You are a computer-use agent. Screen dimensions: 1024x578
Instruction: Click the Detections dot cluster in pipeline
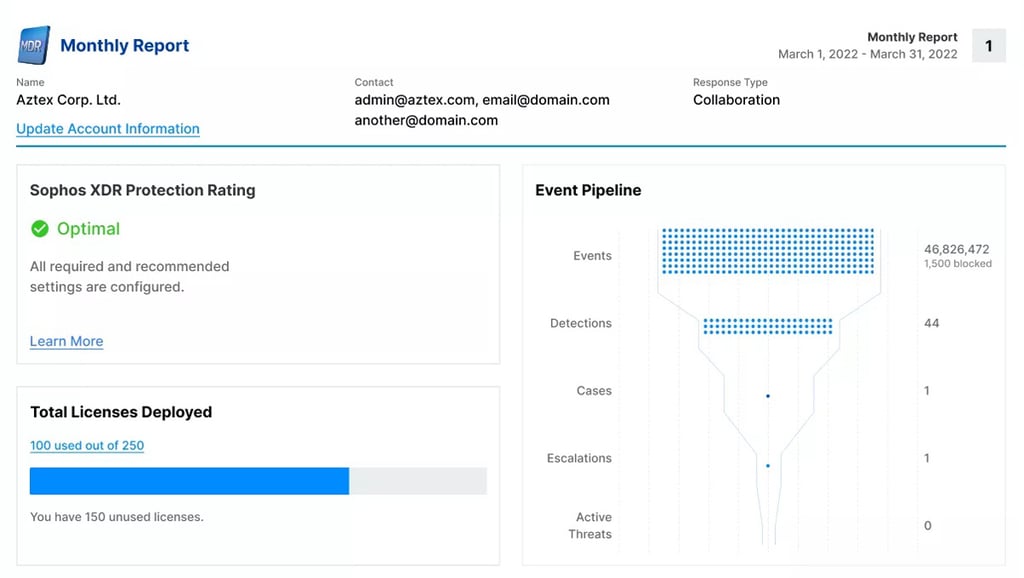(x=768, y=326)
